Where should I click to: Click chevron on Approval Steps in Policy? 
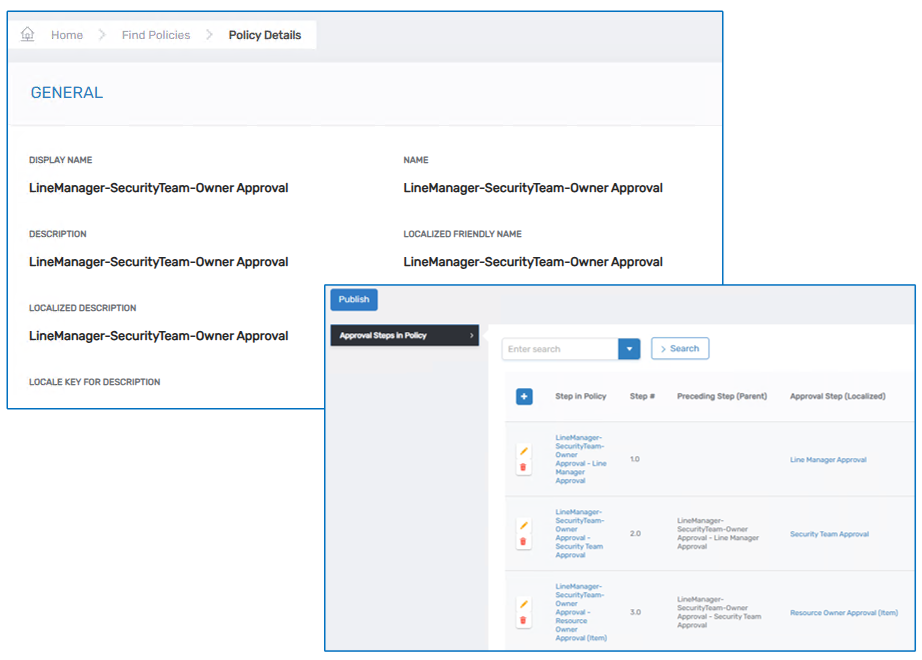[472, 335]
